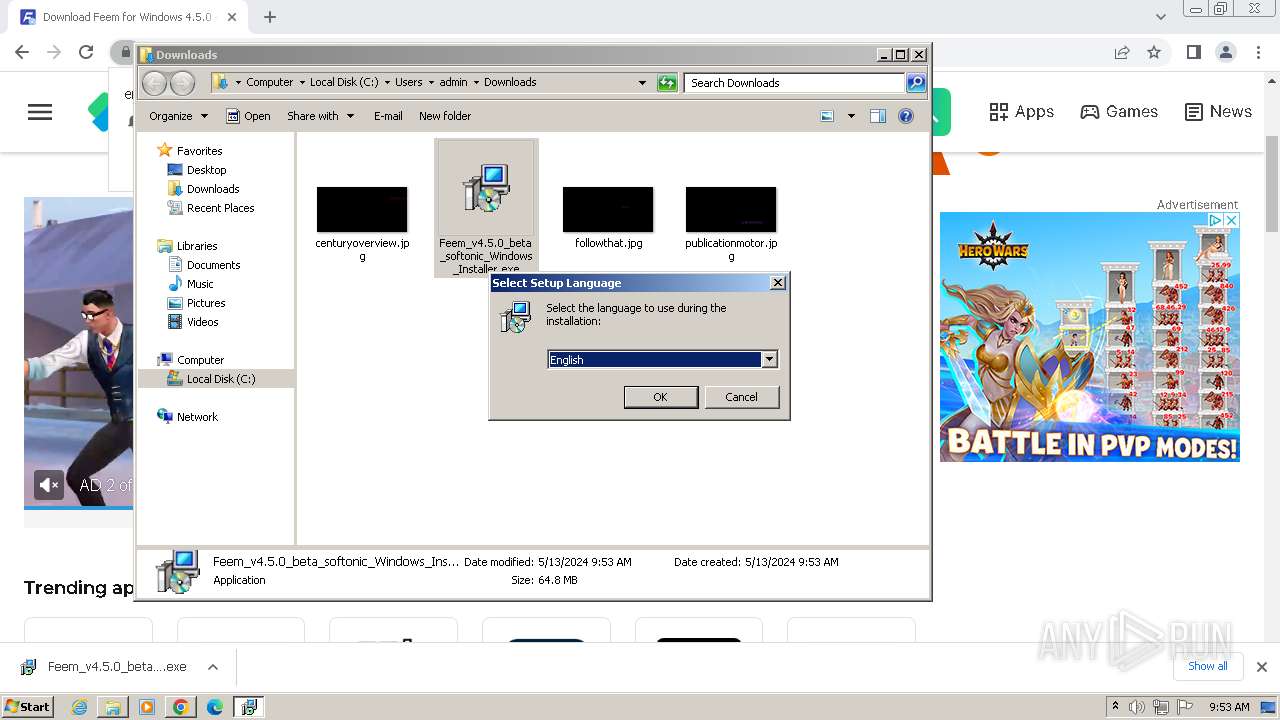Unmute the video ad
Image resolution: width=1280 pixels, height=720 pixels.
pyautogui.click(x=48, y=485)
